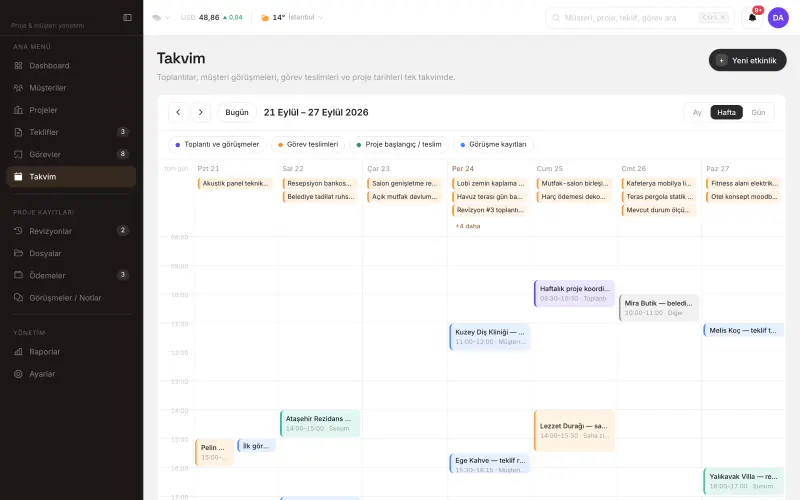
Task: Click the Bugün button
Action: pos(237,112)
